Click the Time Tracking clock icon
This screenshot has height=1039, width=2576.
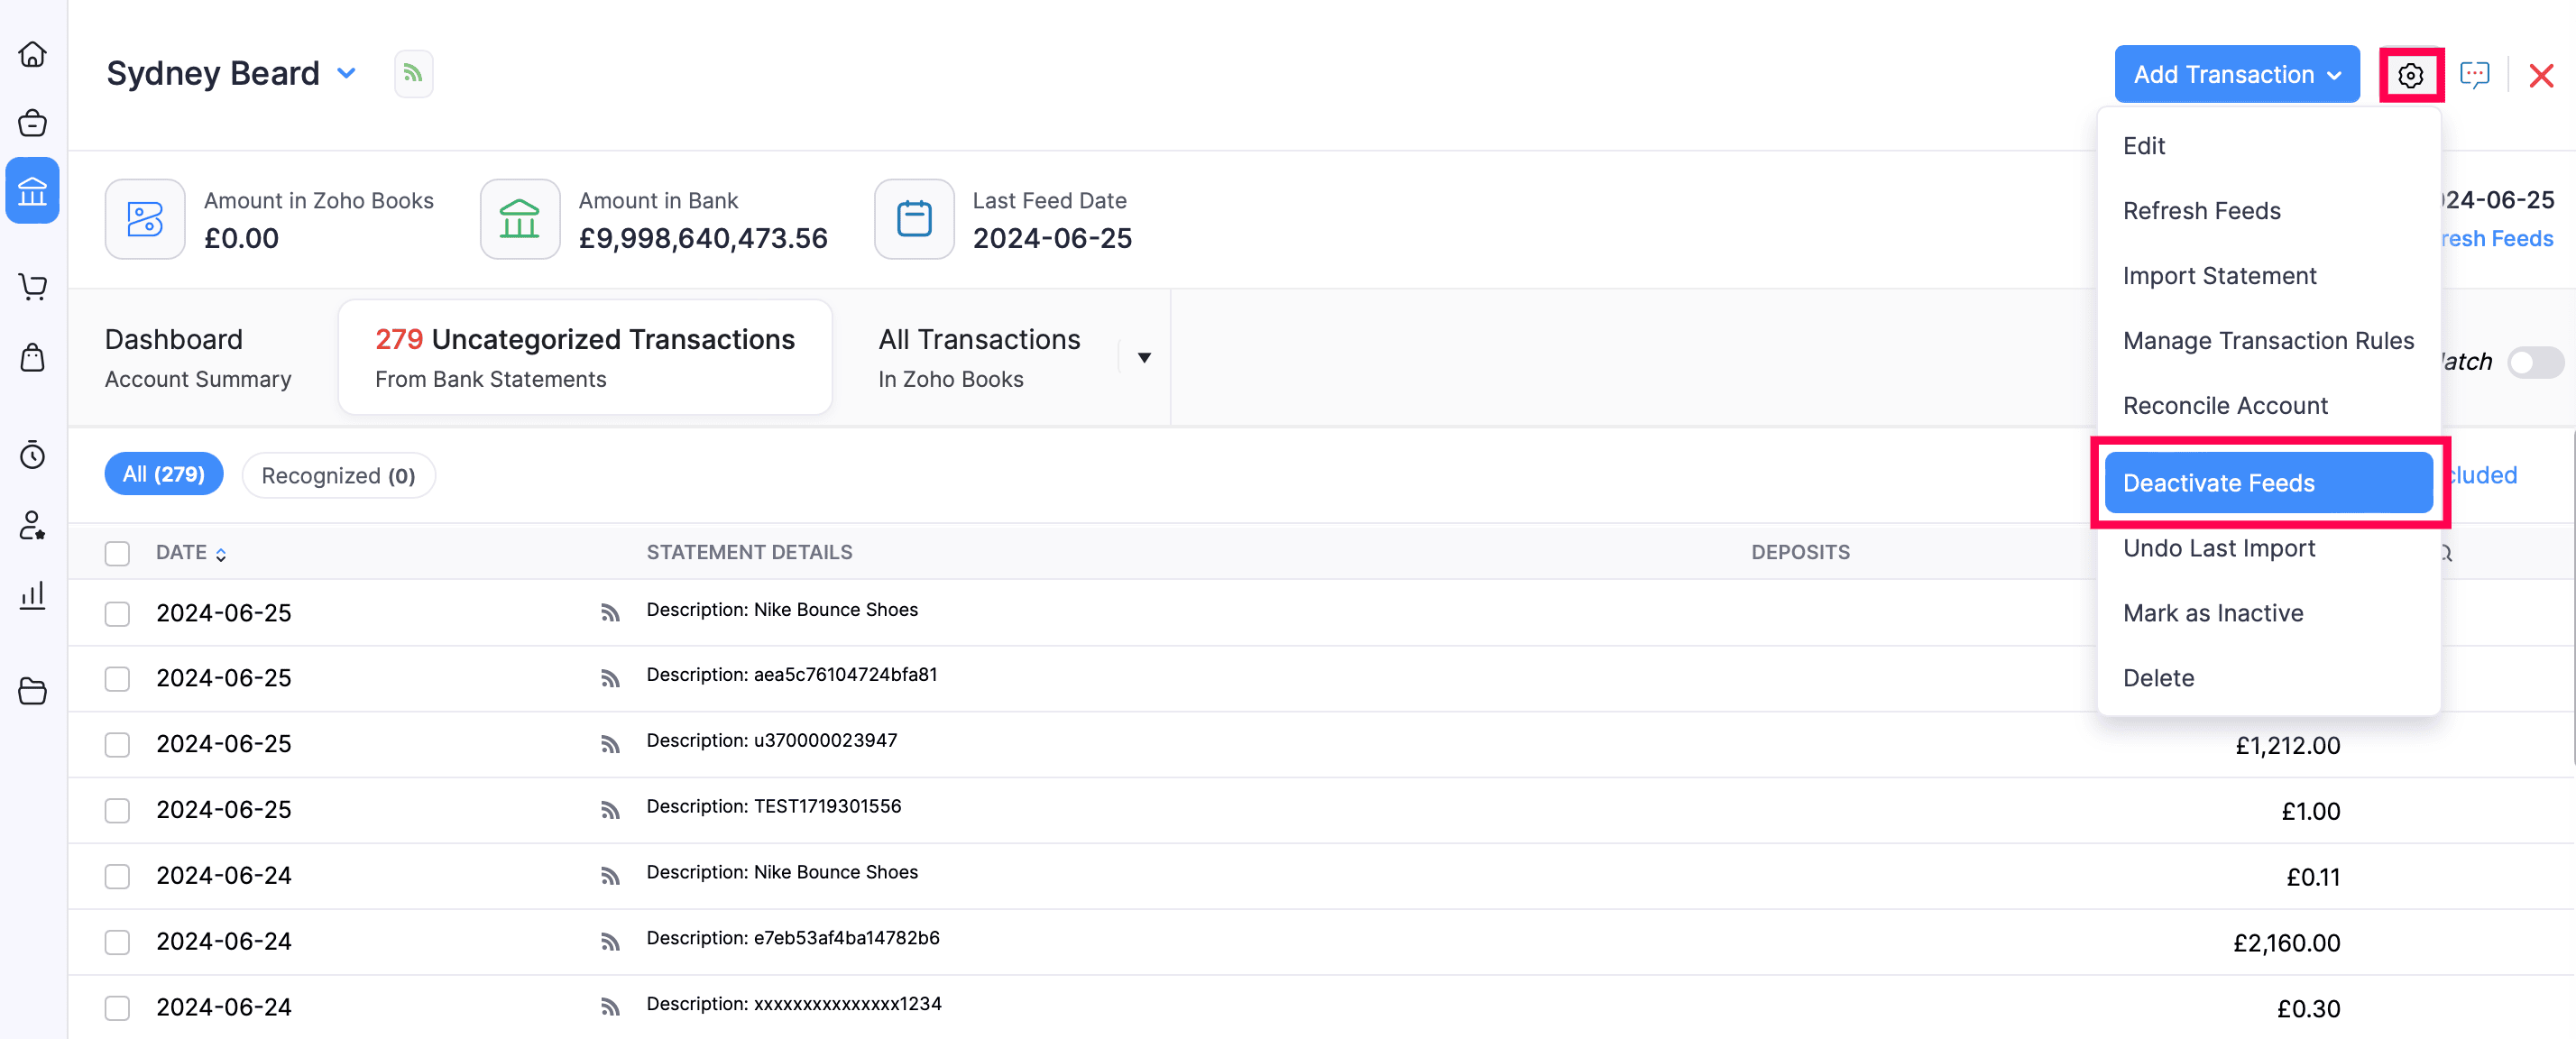click(33, 456)
